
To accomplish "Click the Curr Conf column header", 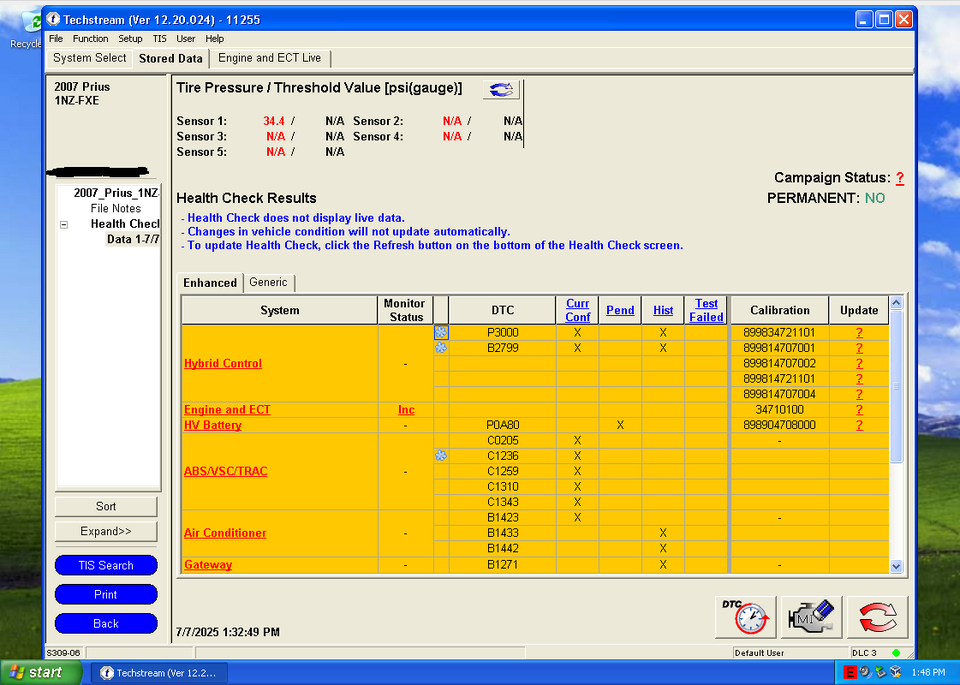I will pos(577,310).
